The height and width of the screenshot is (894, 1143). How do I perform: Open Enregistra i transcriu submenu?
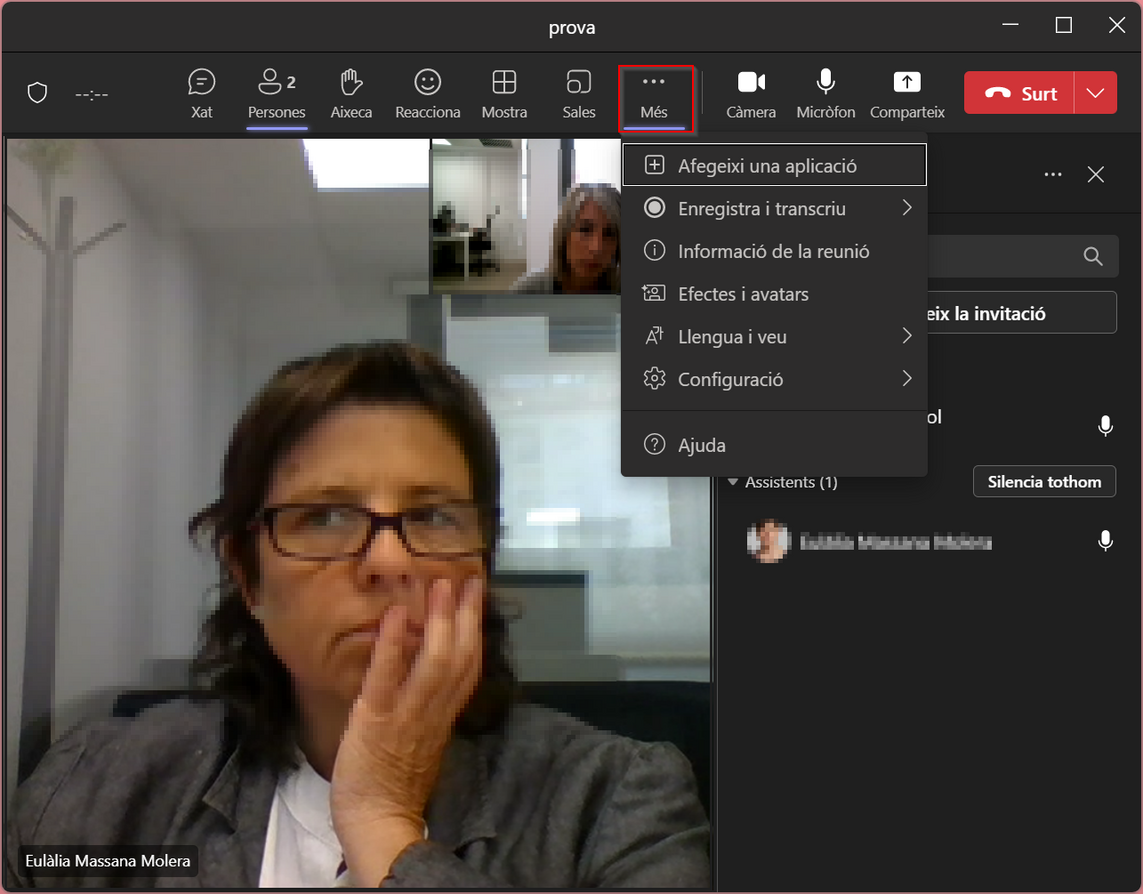click(774, 208)
